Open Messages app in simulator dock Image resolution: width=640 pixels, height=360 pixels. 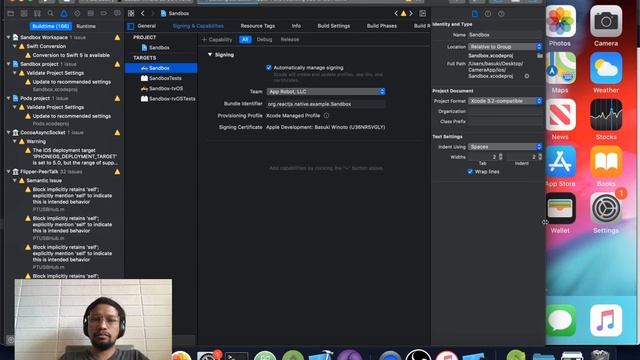point(561,320)
